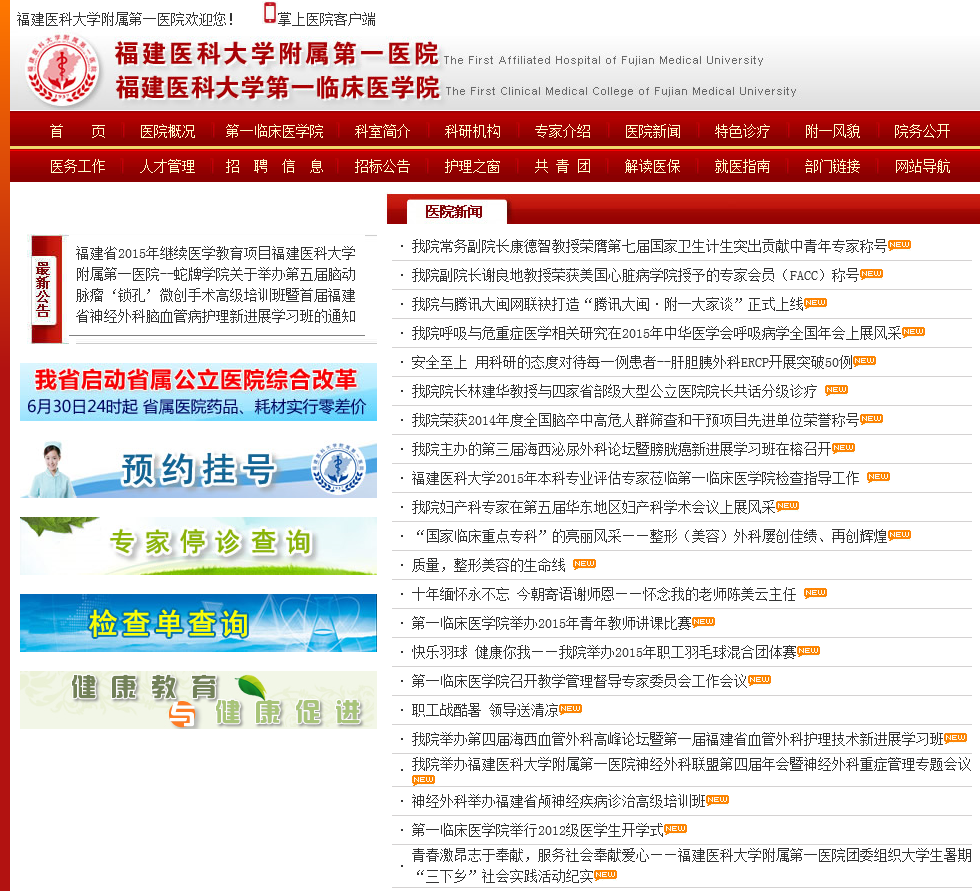
Task: Open news on 第四届海西血管外科高峰论坛
Action: click(678, 740)
